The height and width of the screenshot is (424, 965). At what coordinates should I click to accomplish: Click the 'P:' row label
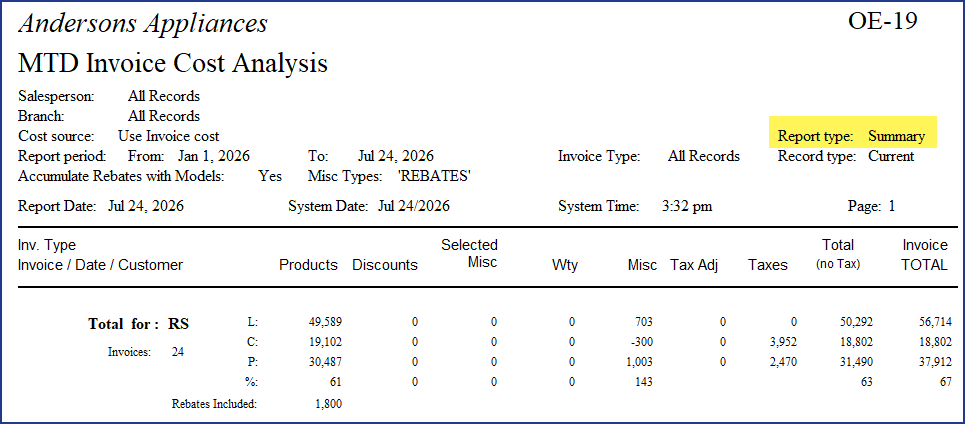click(x=252, y=362)
